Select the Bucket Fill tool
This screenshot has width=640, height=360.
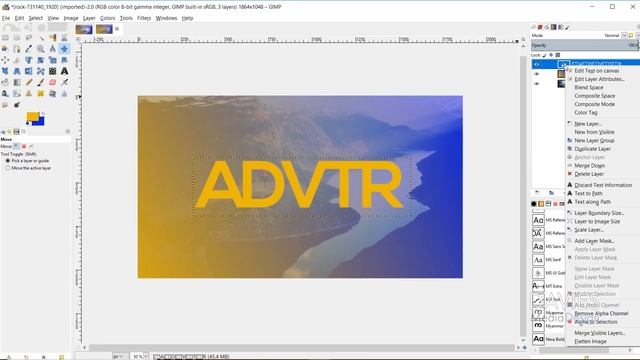coord(5,82)
